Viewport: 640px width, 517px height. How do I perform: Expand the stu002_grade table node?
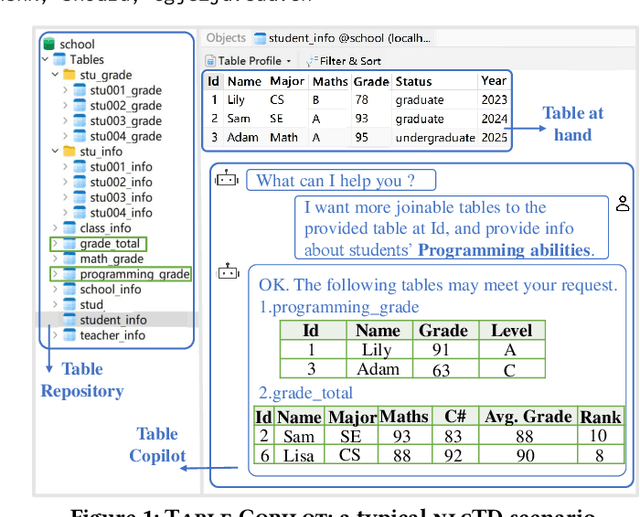pos(65,105)
